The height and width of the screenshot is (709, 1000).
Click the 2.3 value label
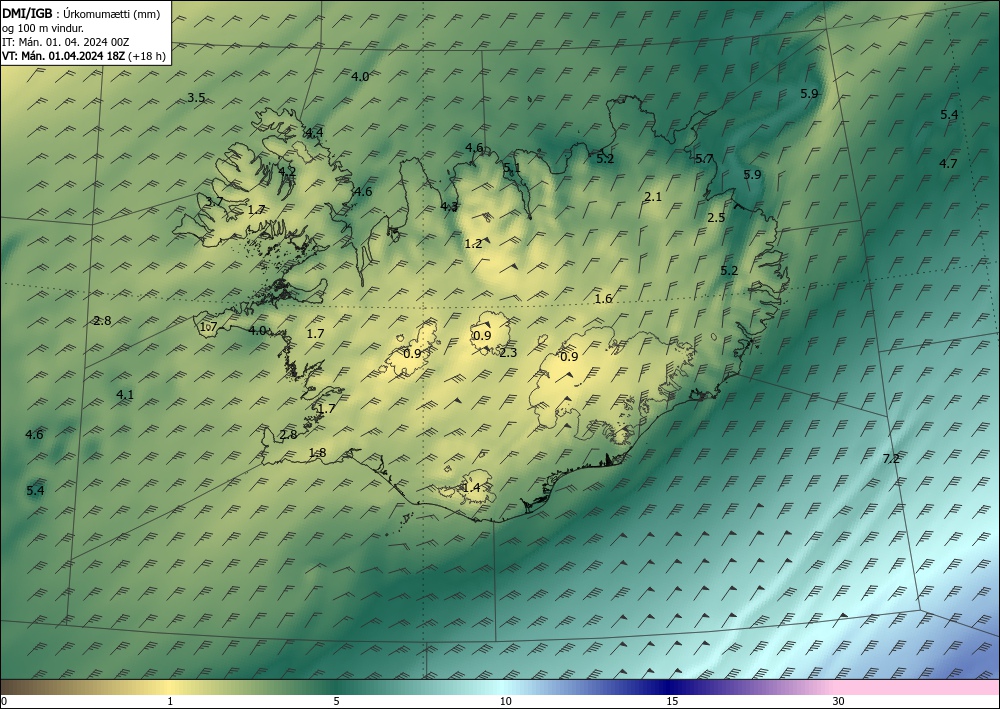pyautogui.click(x=508, y=353)
